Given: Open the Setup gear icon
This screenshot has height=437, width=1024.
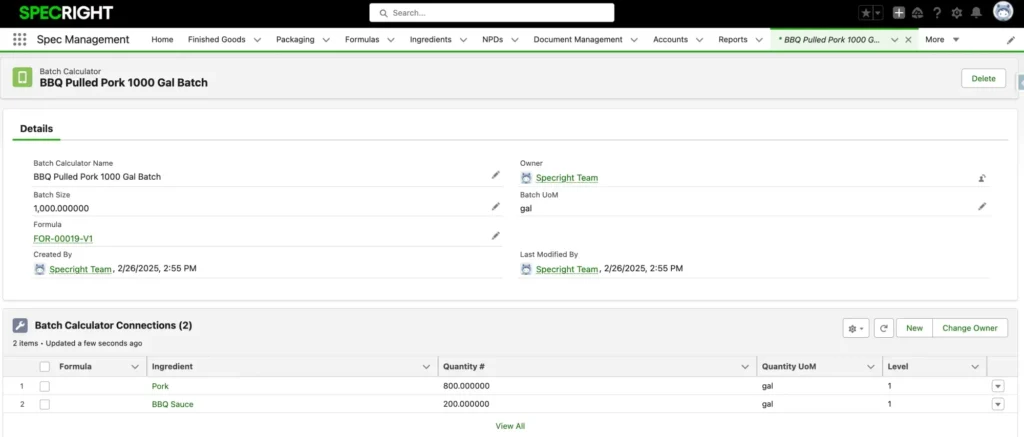Looking at the screenshot, I should point(957,13).
